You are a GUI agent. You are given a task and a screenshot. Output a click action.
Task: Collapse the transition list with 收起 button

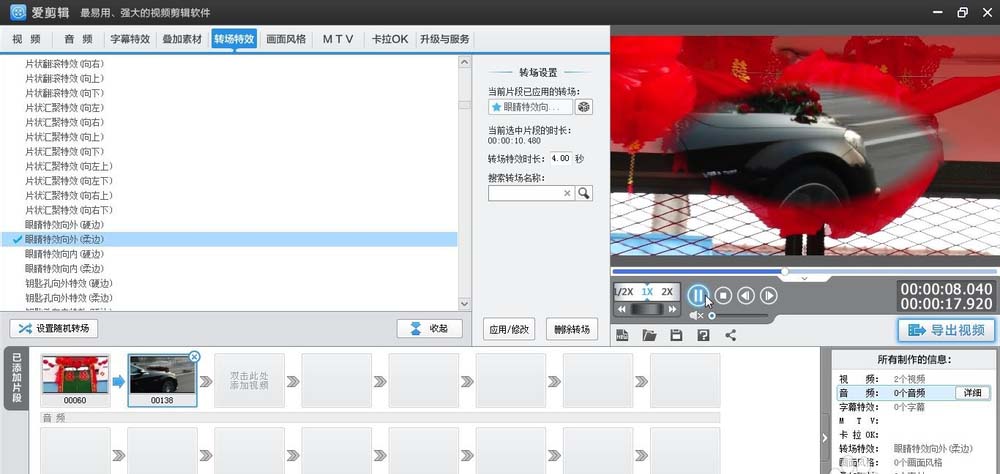[429, 328]
